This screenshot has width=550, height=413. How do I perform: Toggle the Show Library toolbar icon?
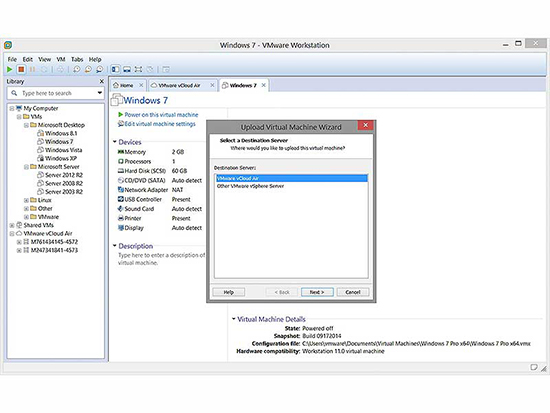tap(115, 69)
